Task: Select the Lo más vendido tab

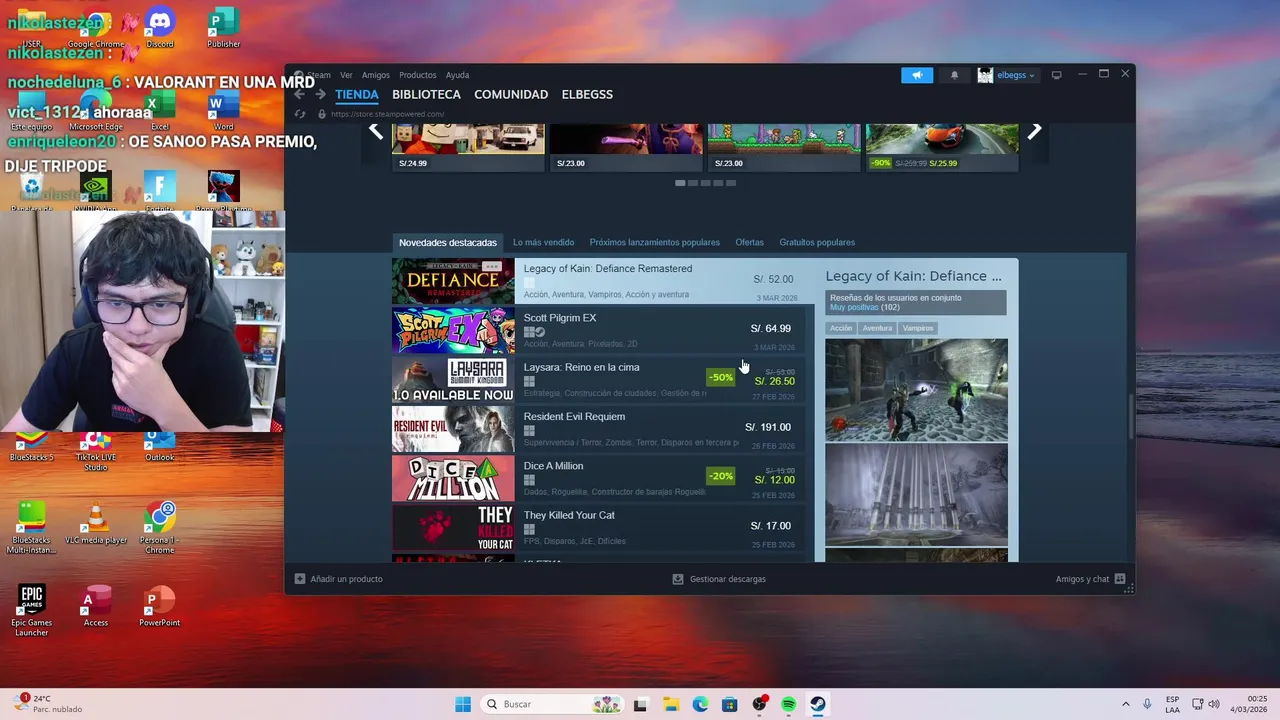Action: coord(543,242)
